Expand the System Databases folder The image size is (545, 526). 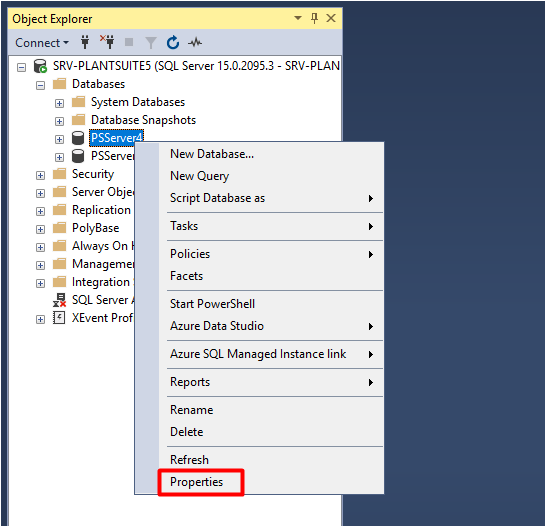pyautogui.click(x=59, y=103)
